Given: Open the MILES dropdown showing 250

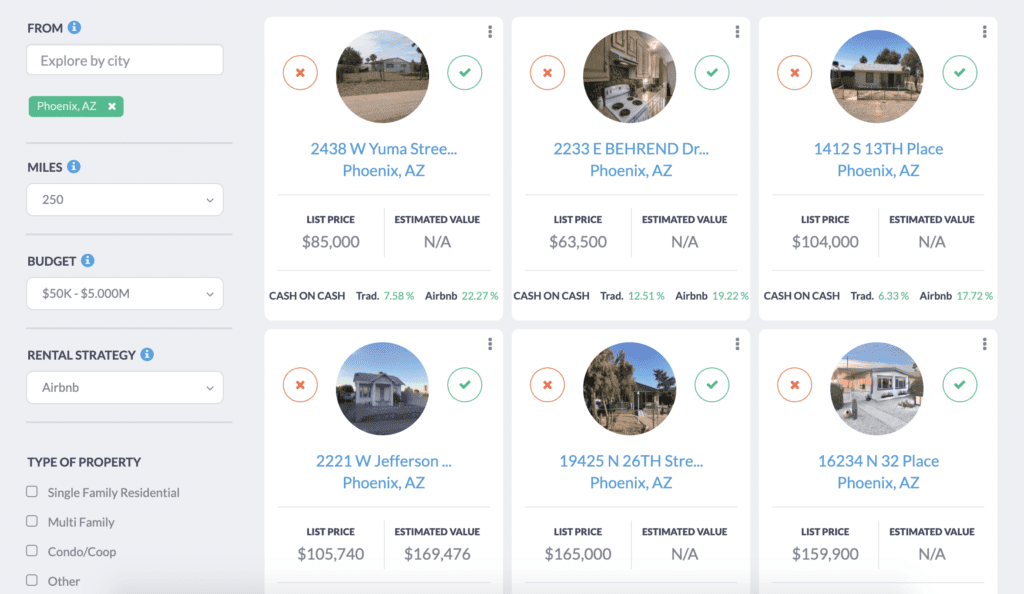Looking at the screenshot, I should (x=124, y=199).
